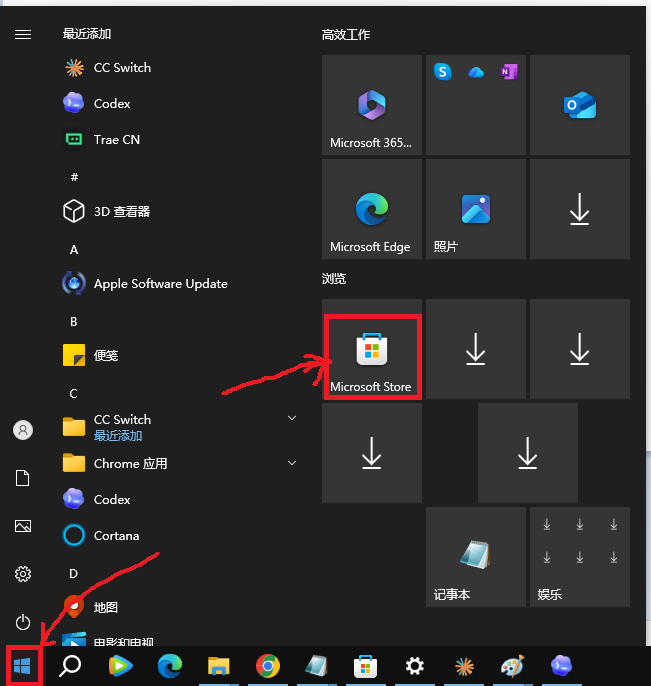Viewport: 651px width, 686px height.
Task: Open the 记事本 notepad tile
Action: (x=476, y=557)
